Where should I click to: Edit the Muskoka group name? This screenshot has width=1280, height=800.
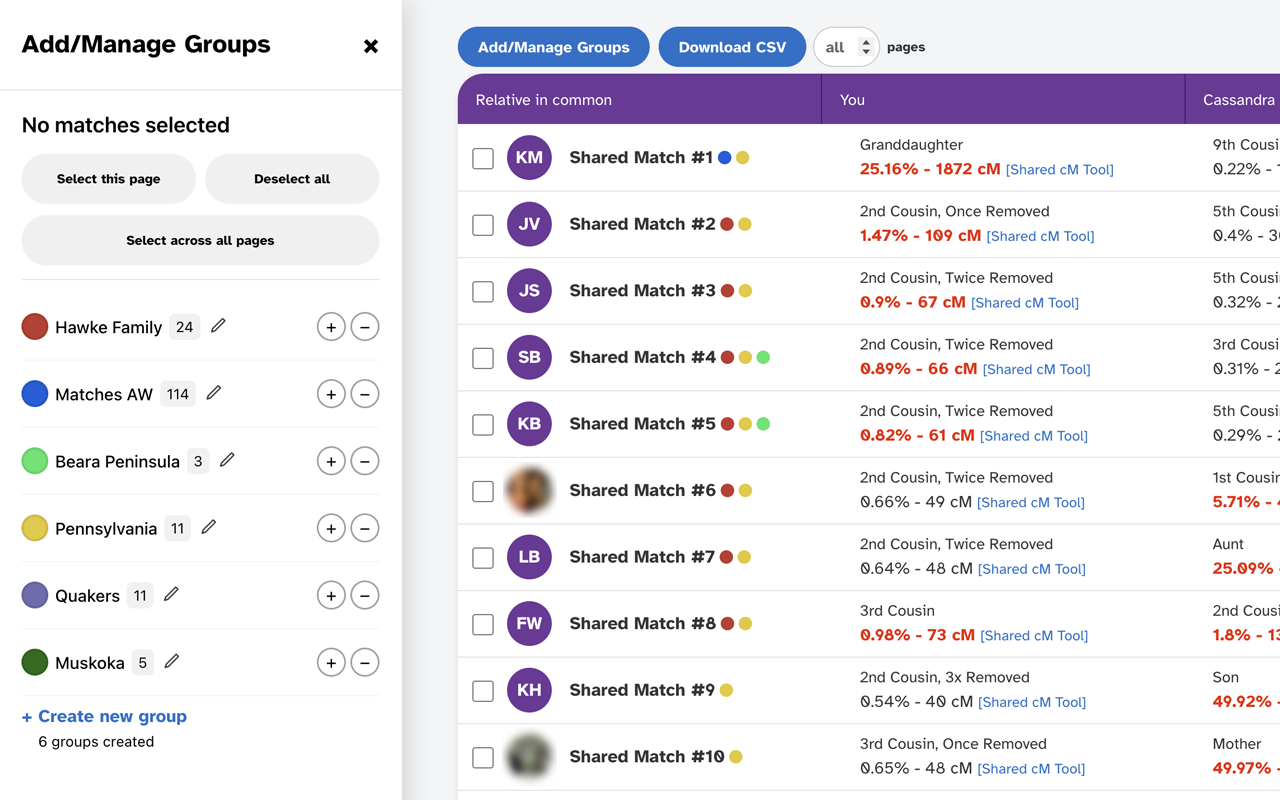coord(172,660)
